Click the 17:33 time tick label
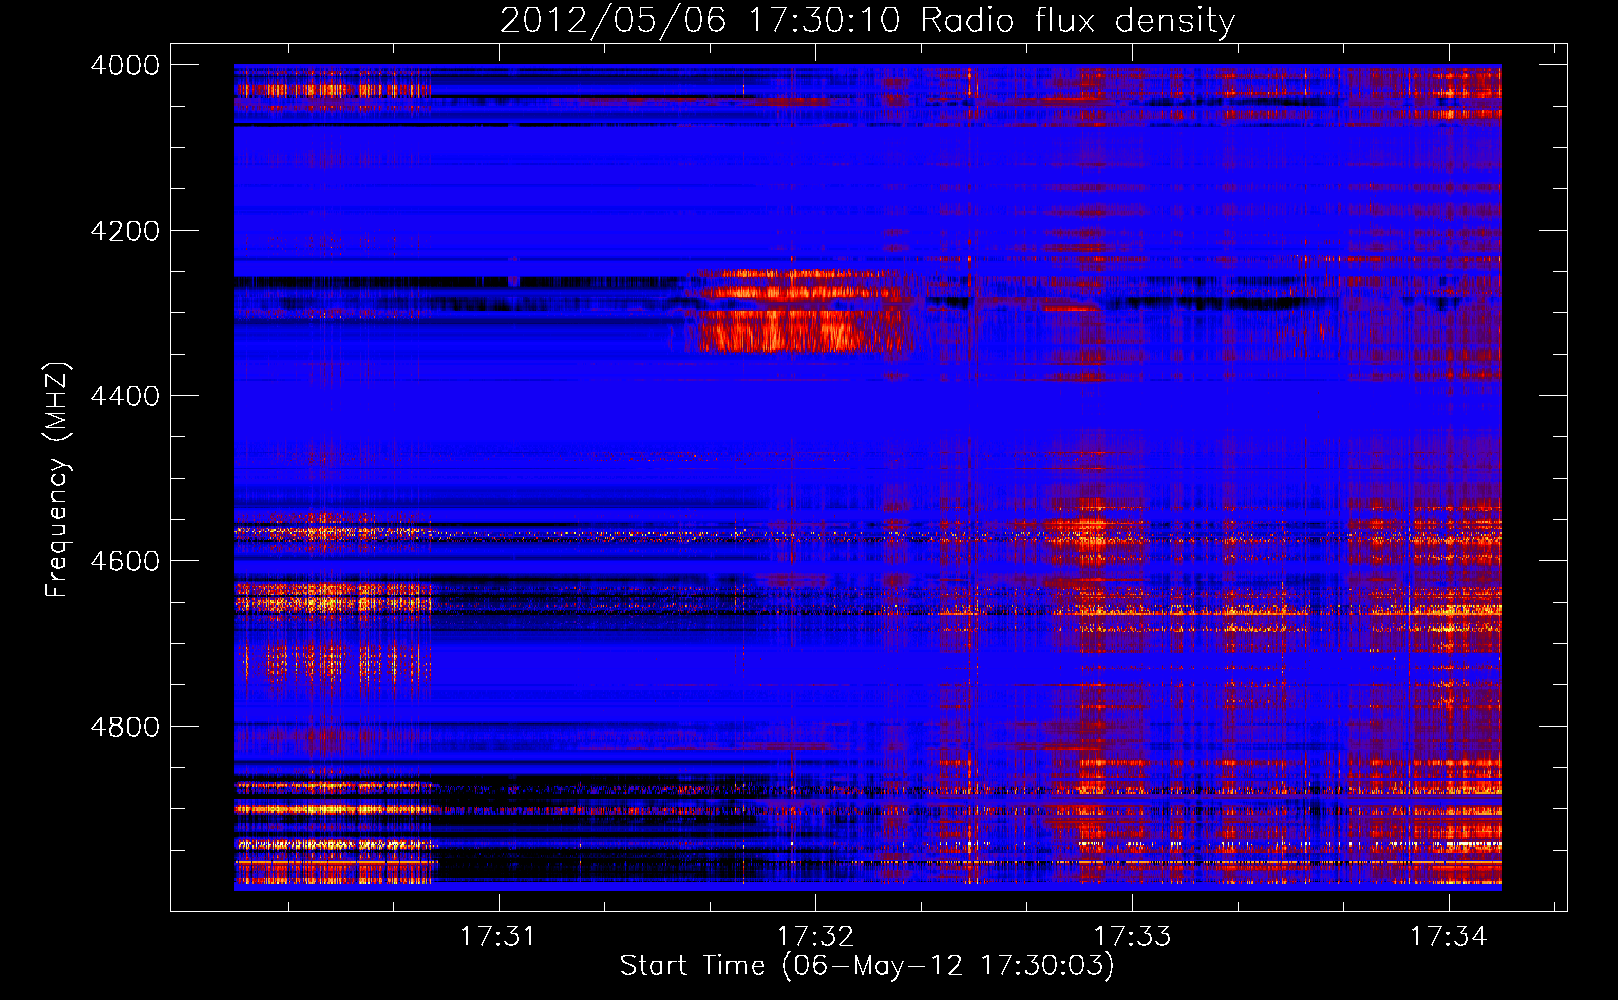Image resolution: width=1618 pixels, height=1000 pixels. [1132, 936]
